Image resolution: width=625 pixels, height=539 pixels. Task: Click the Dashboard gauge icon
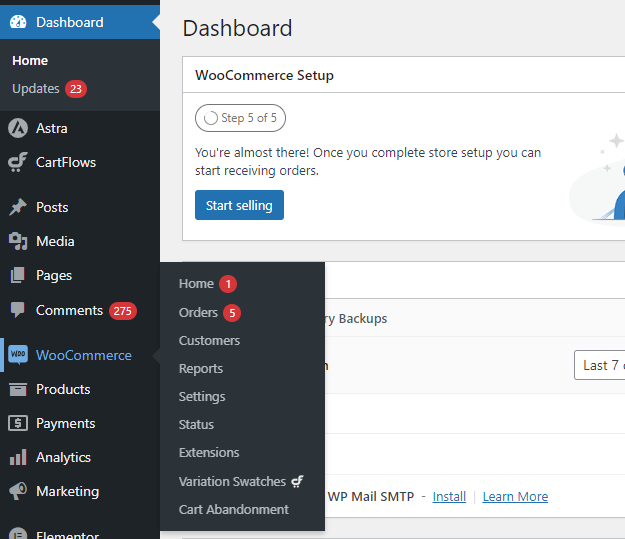point(18,22)
